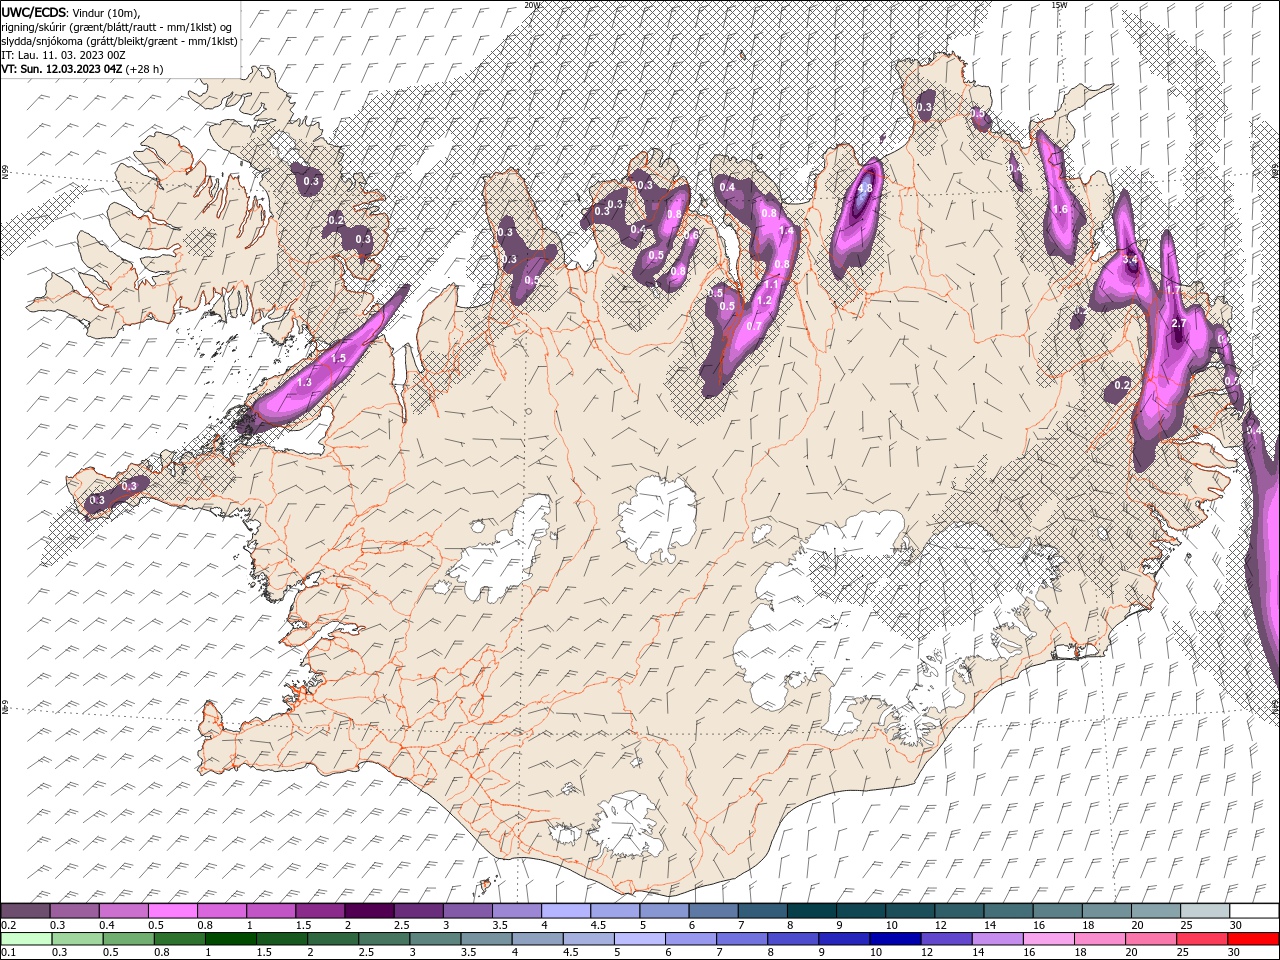
Task: Pick the pink top-row swatch between 0.5 and 0.8
Action: click(x=172, y=911)
